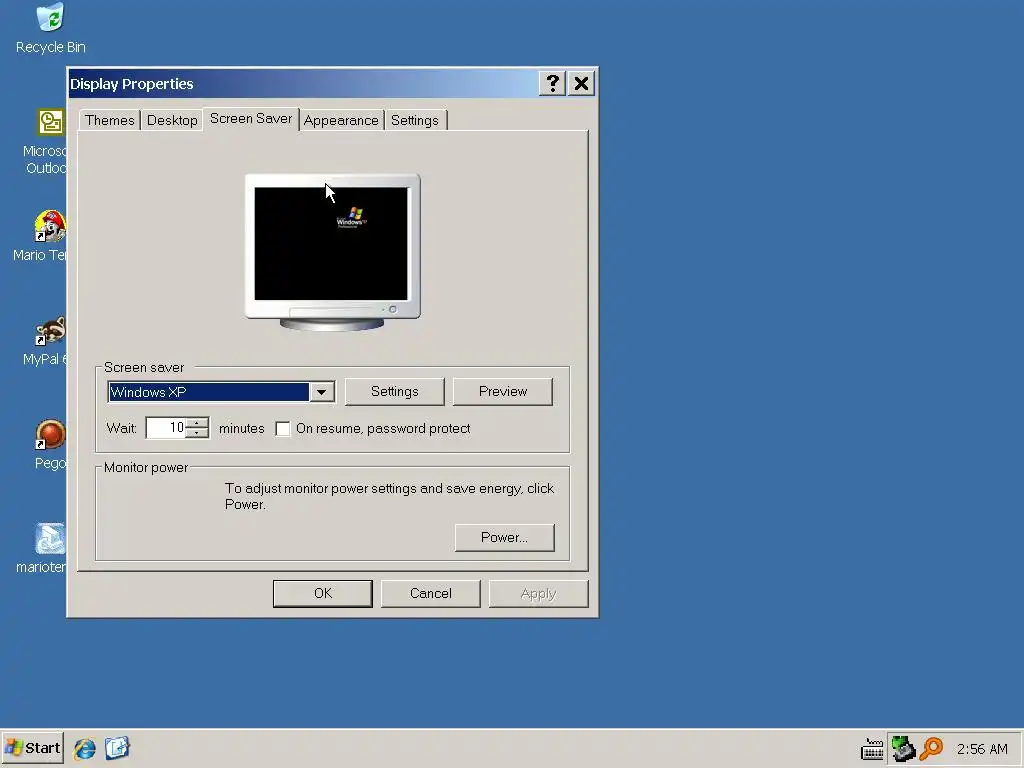
Task: Launch Internet Explorer from quick launch
Action: pos(84,748)
